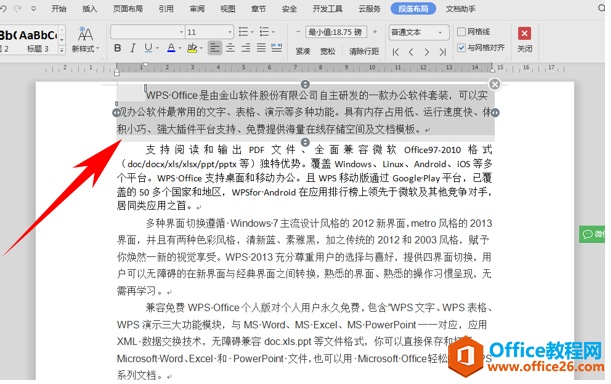Screen dimensions: 611x384
Task: Open the 文档助手 tab
Action: pyautogui.click(x=461, y=9)
